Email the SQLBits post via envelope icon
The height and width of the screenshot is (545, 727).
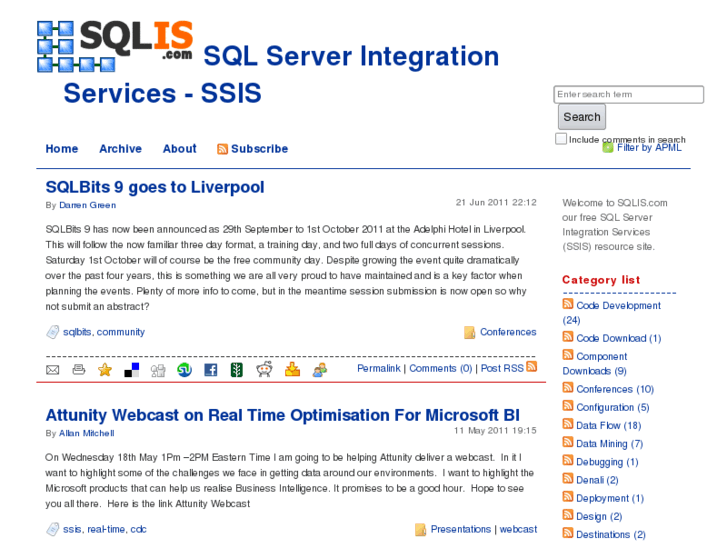52,370
